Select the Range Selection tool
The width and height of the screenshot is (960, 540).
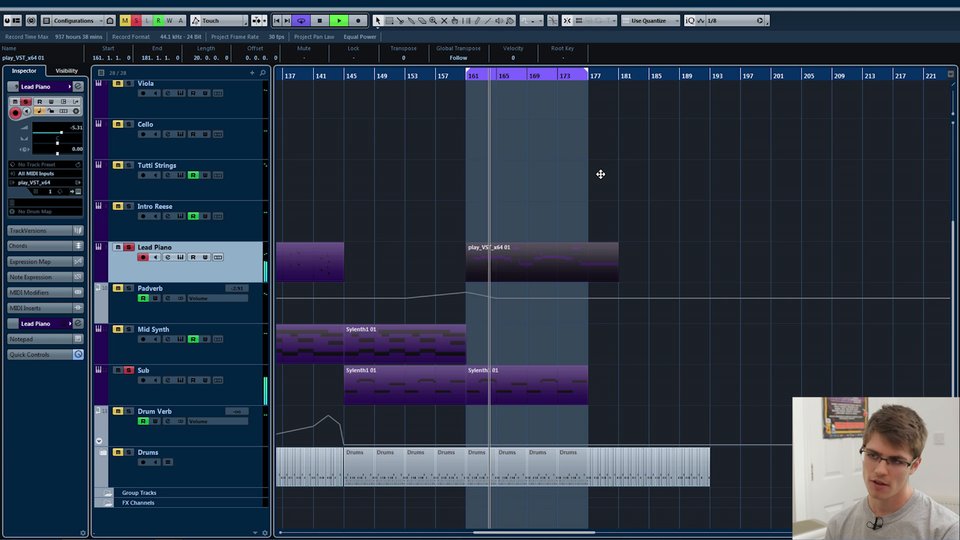[389, 20]
